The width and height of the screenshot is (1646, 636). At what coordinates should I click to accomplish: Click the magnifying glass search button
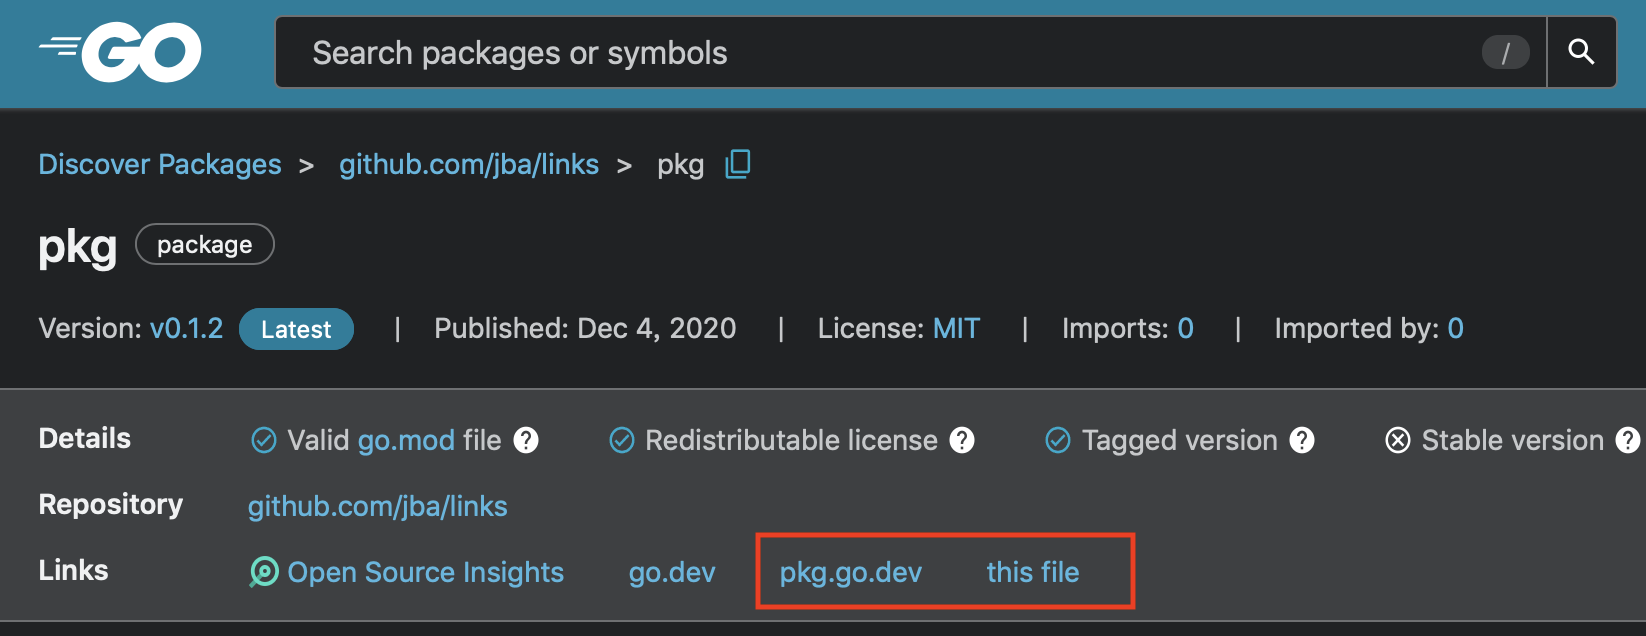tap(1581, 52)
